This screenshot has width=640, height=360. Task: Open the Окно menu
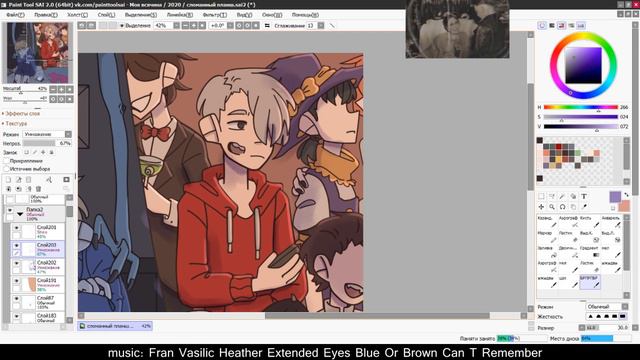pos(272,15)
